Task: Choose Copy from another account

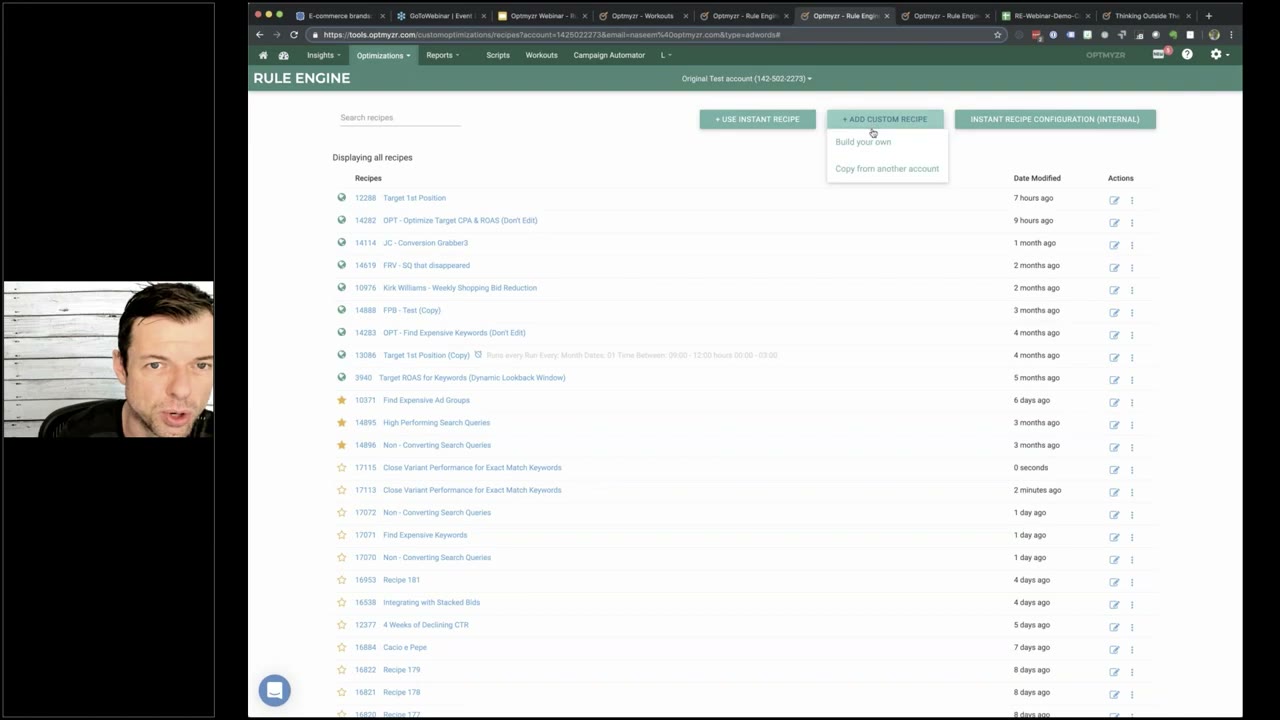Action: click(x=887, y=169)
